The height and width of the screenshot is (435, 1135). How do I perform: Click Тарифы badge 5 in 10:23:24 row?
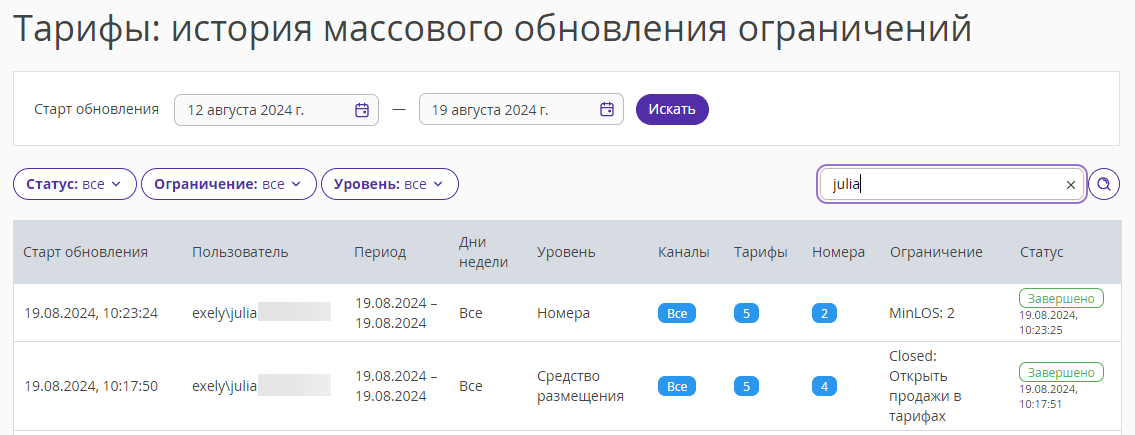pyautogui.click(x=746, y=313)
